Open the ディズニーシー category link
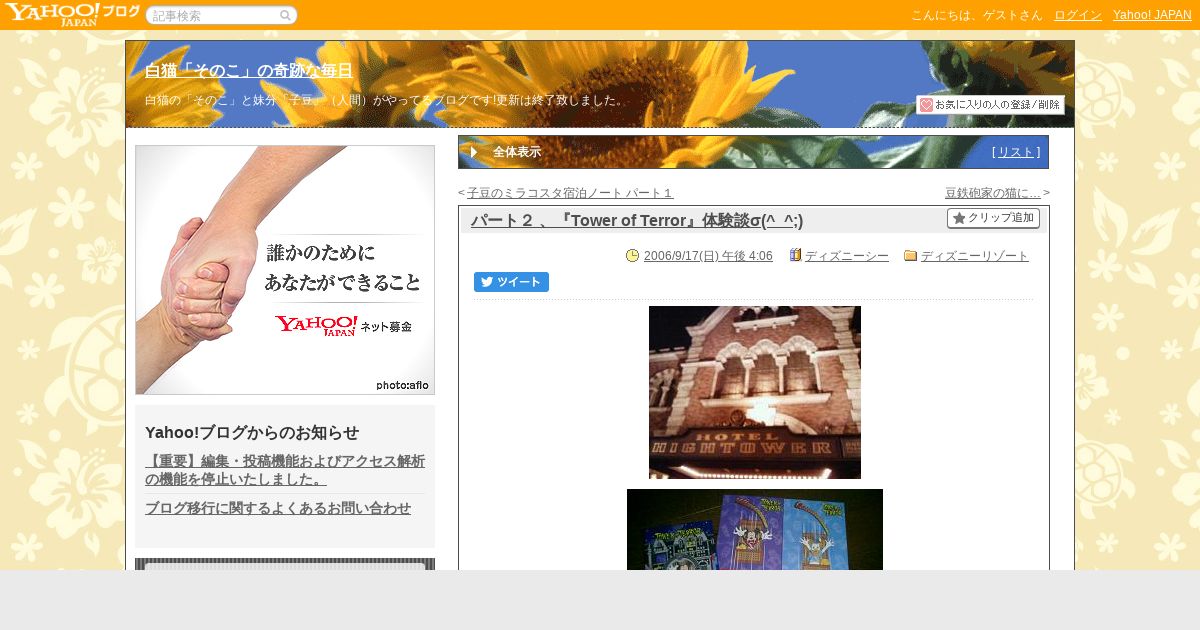This screenshot has width=1200, height=630. point(847,256)
